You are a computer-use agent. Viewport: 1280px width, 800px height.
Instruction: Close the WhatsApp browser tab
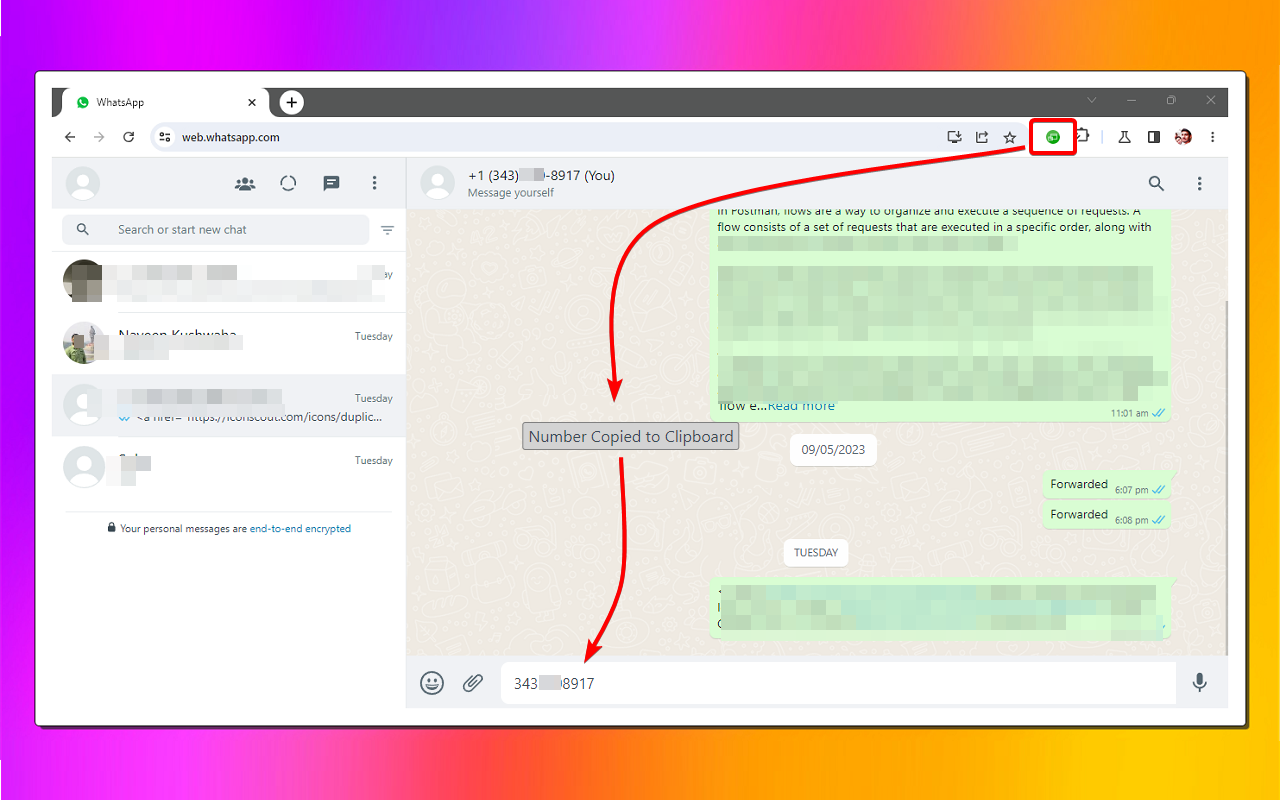point(252,102)
